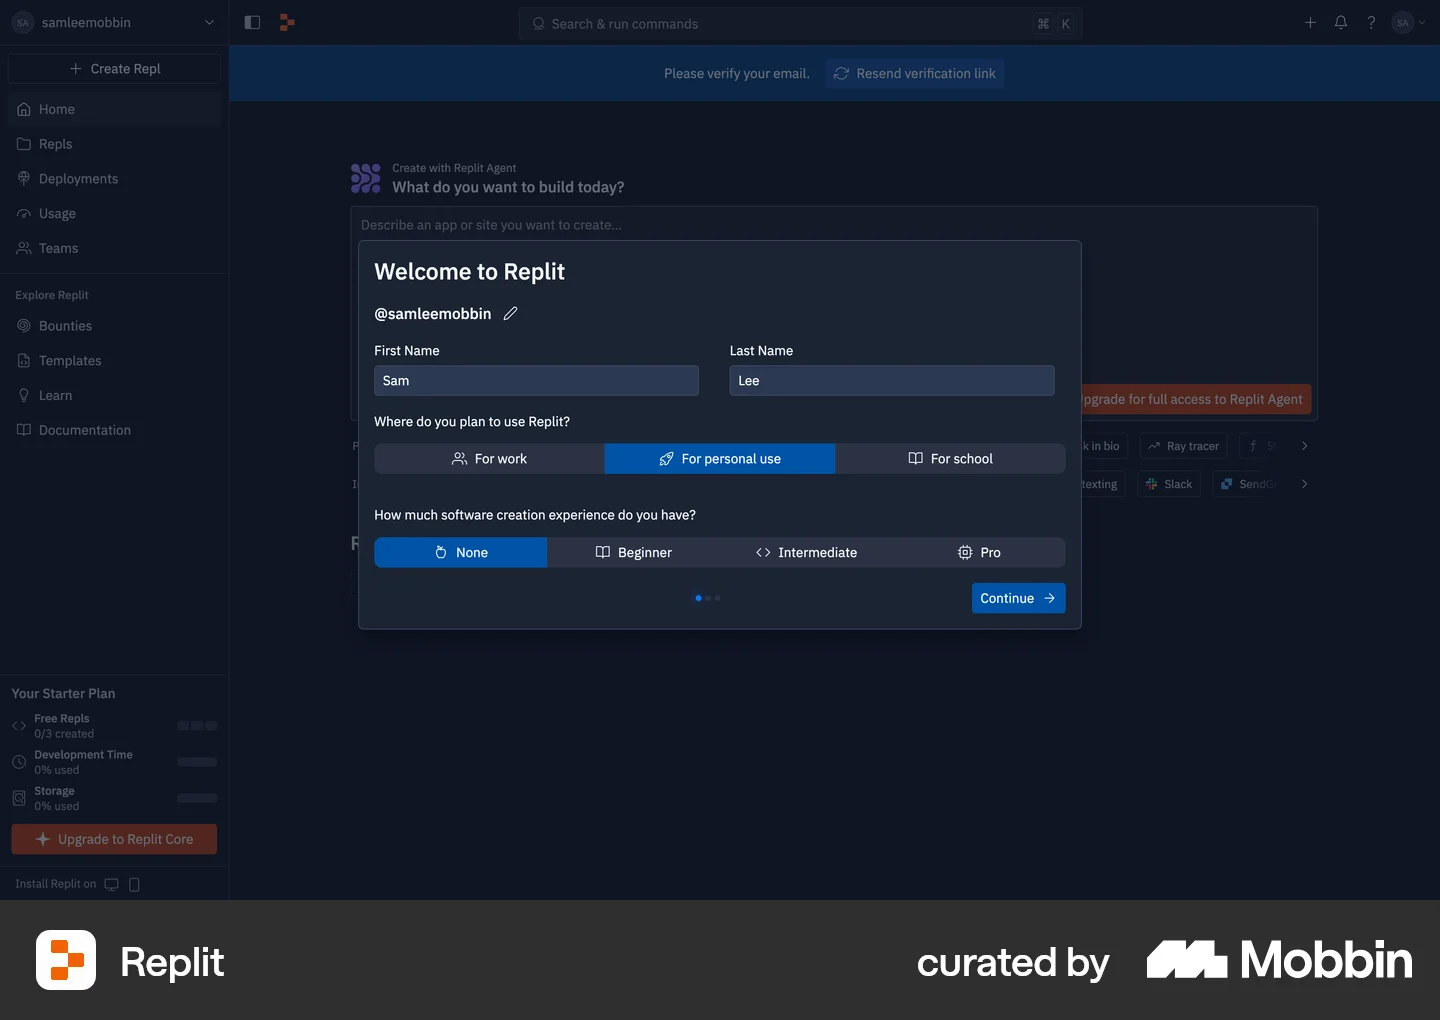Click the Ray tracer suggestion chip
1440x1020 pixels.
pos(1183,446)
